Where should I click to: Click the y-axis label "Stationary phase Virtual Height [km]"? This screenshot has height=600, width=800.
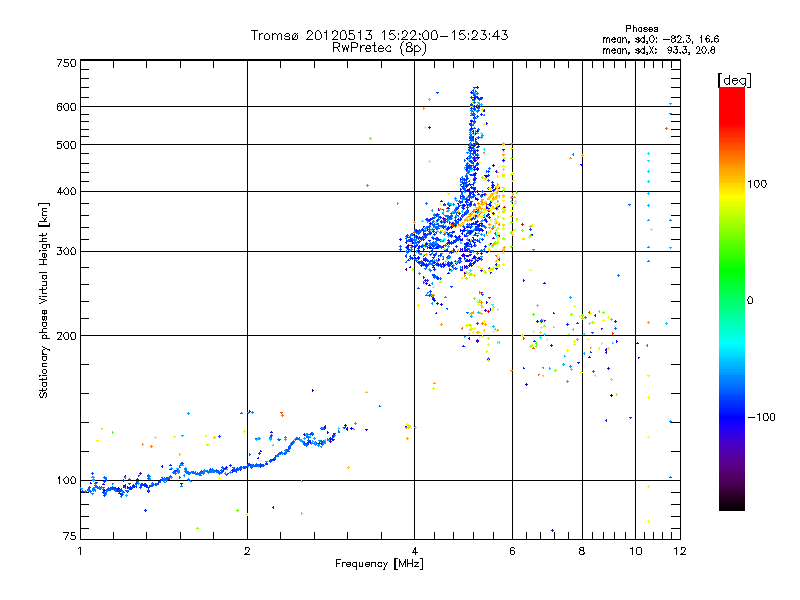coord(43,300)
